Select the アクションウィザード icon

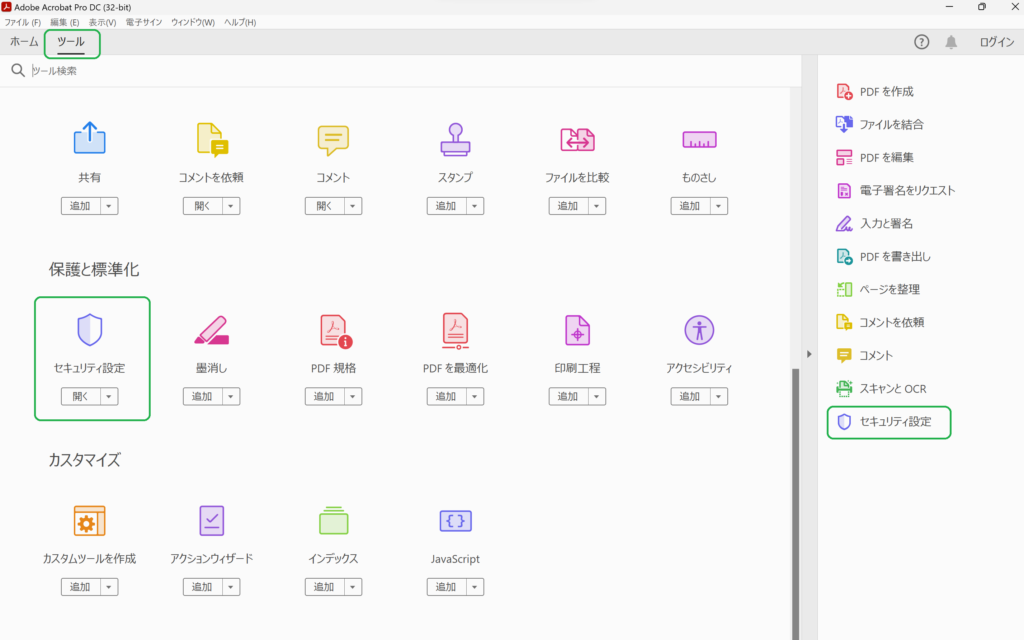(x=212, y=520)
